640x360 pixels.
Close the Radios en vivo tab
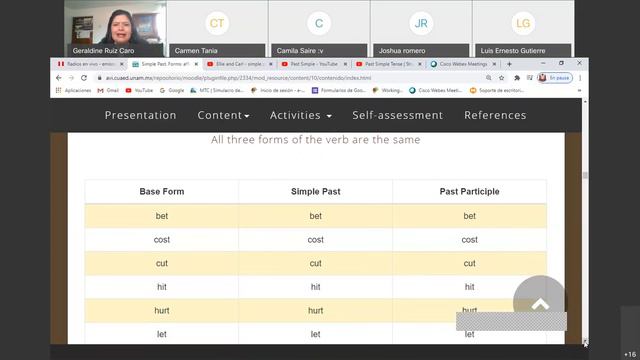coord(121,64)
